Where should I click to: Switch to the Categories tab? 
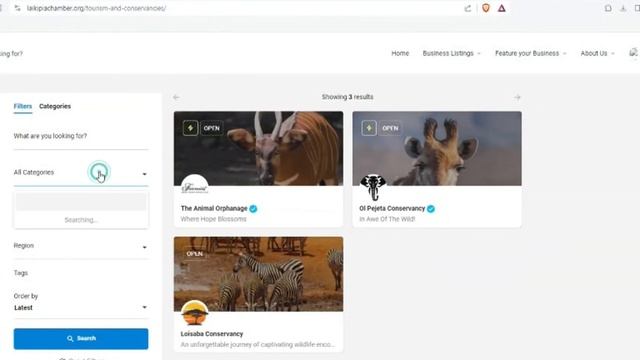[55, 106]
